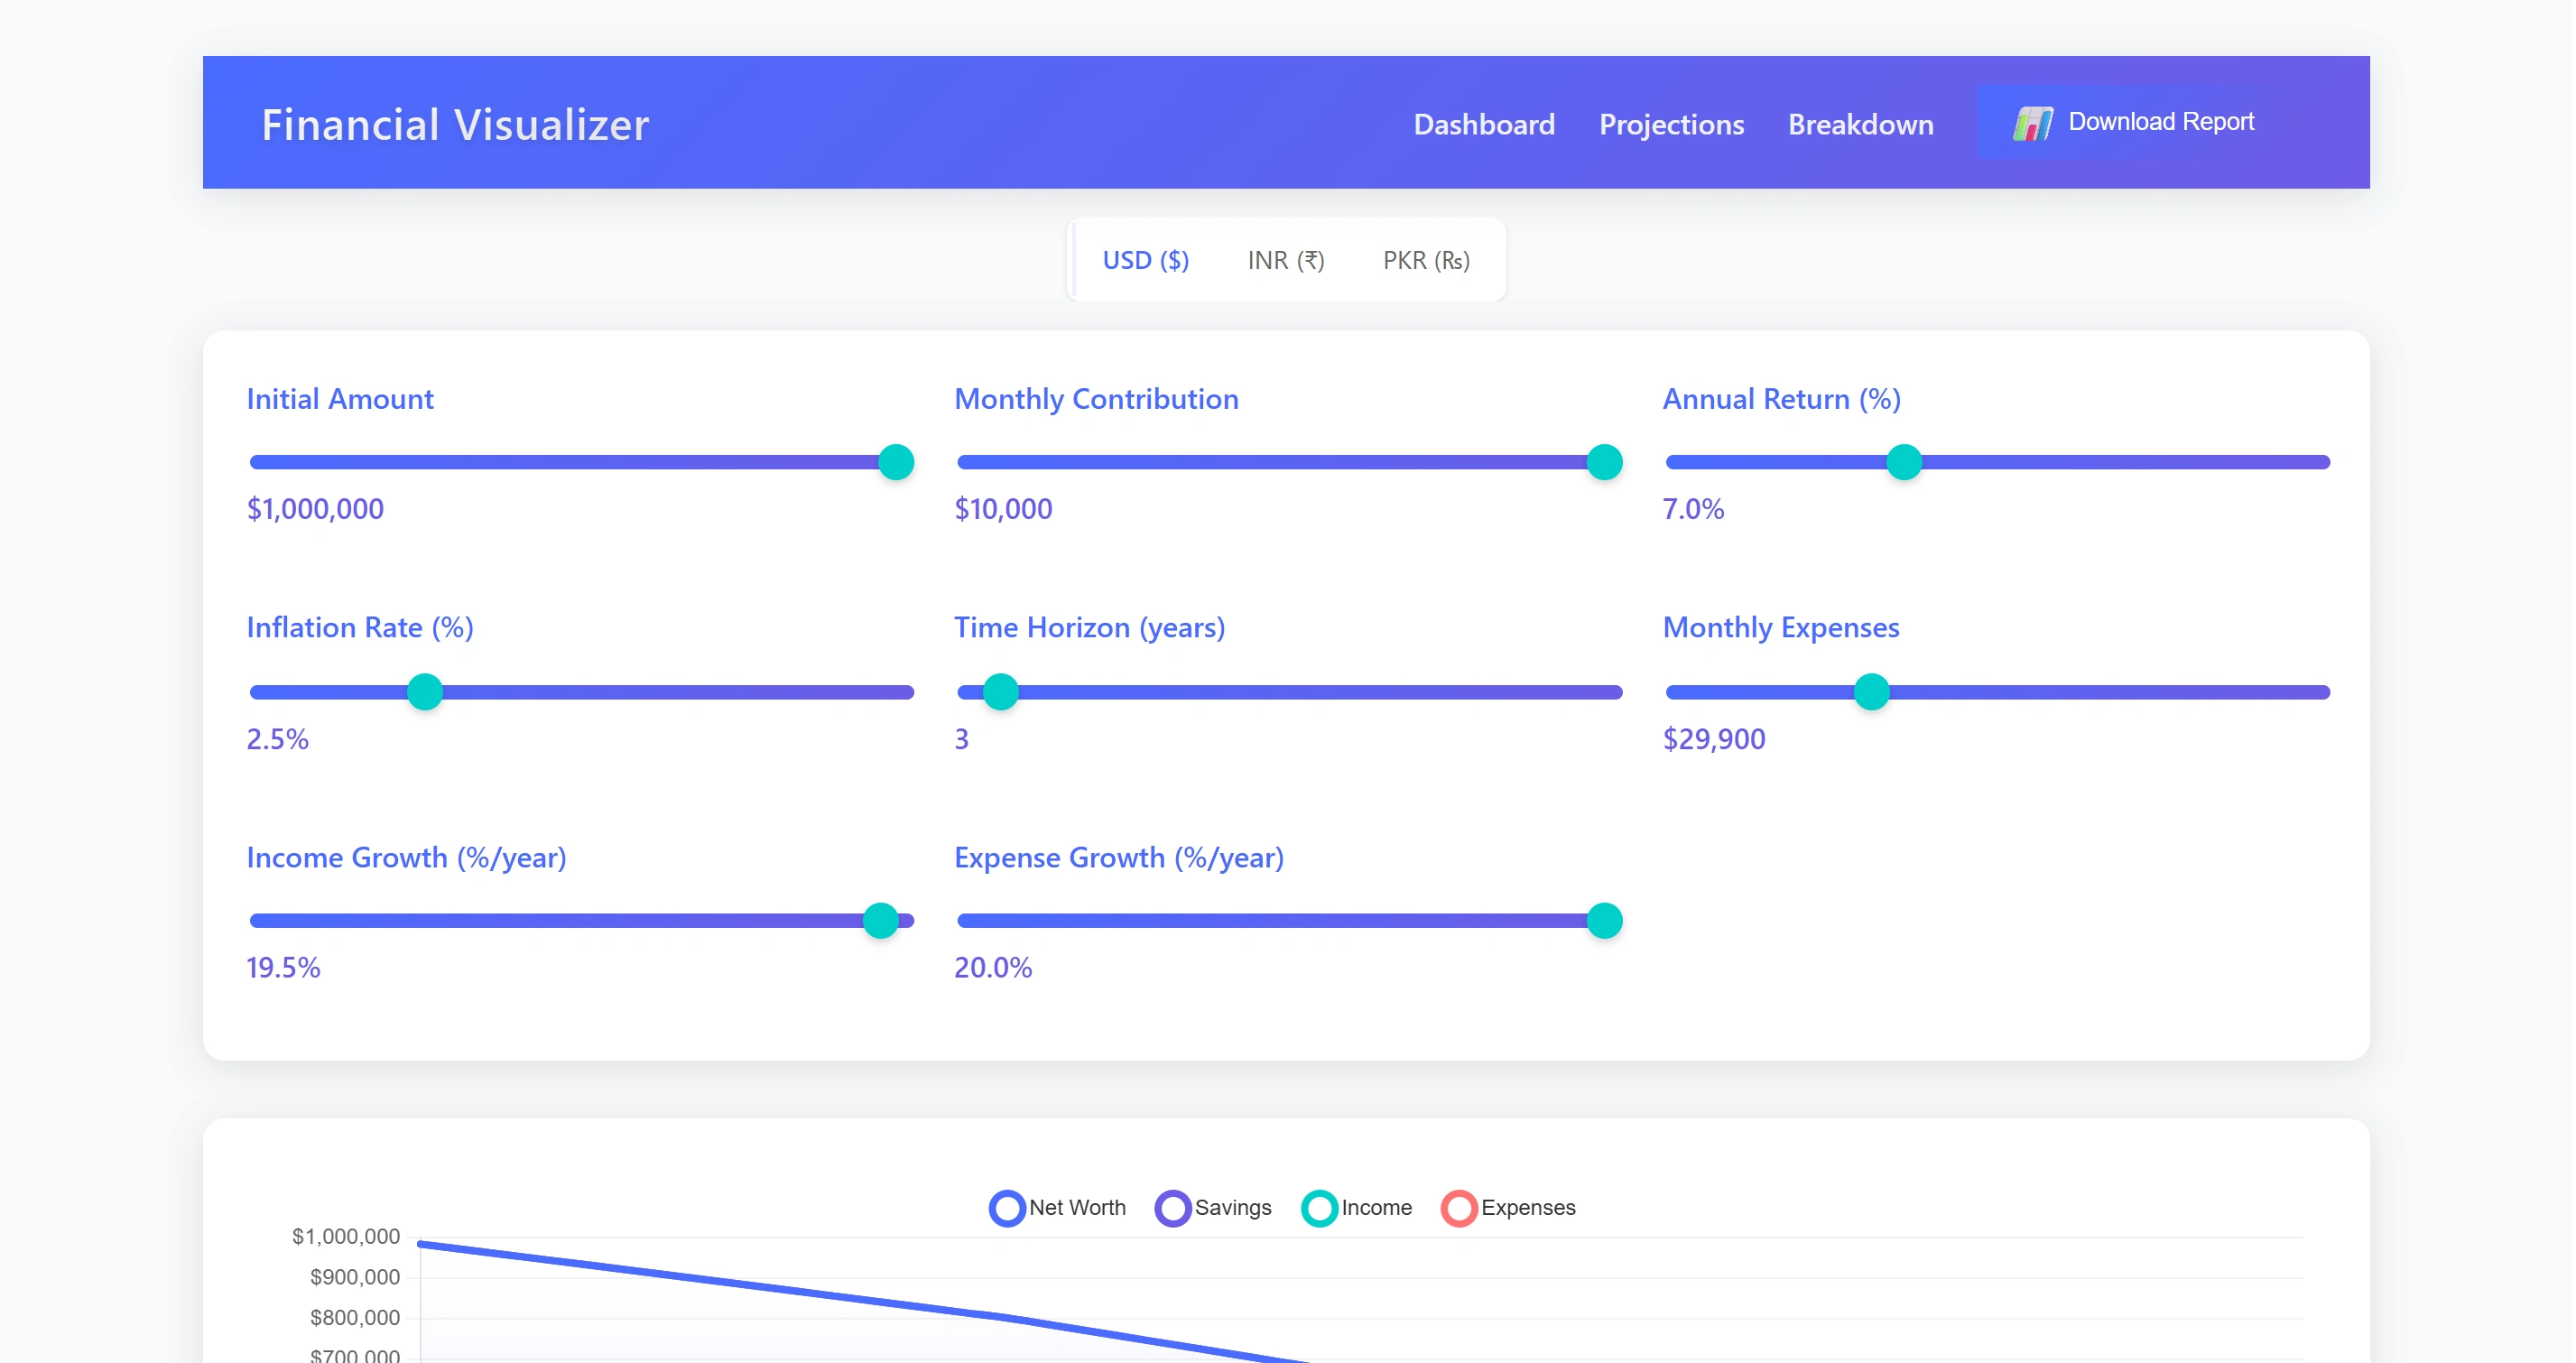Click the Monthly Contribution slider knob
Viewport: 2576px width, 1363px height.
pos(1604,462)
